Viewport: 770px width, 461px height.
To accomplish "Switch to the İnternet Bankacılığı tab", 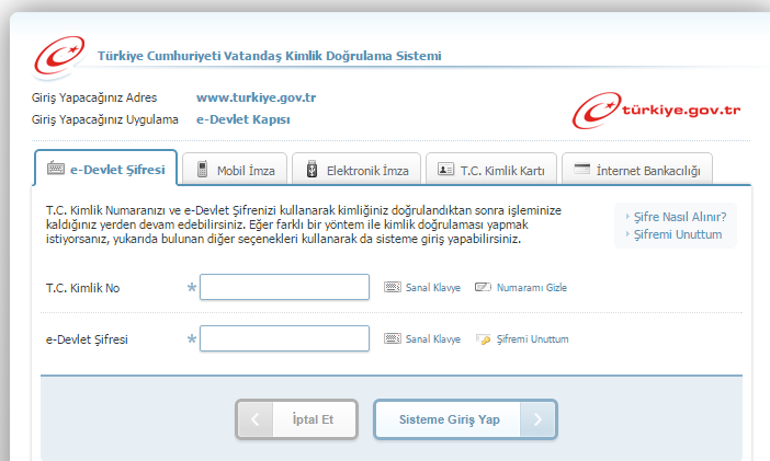I will pos(638,171).
